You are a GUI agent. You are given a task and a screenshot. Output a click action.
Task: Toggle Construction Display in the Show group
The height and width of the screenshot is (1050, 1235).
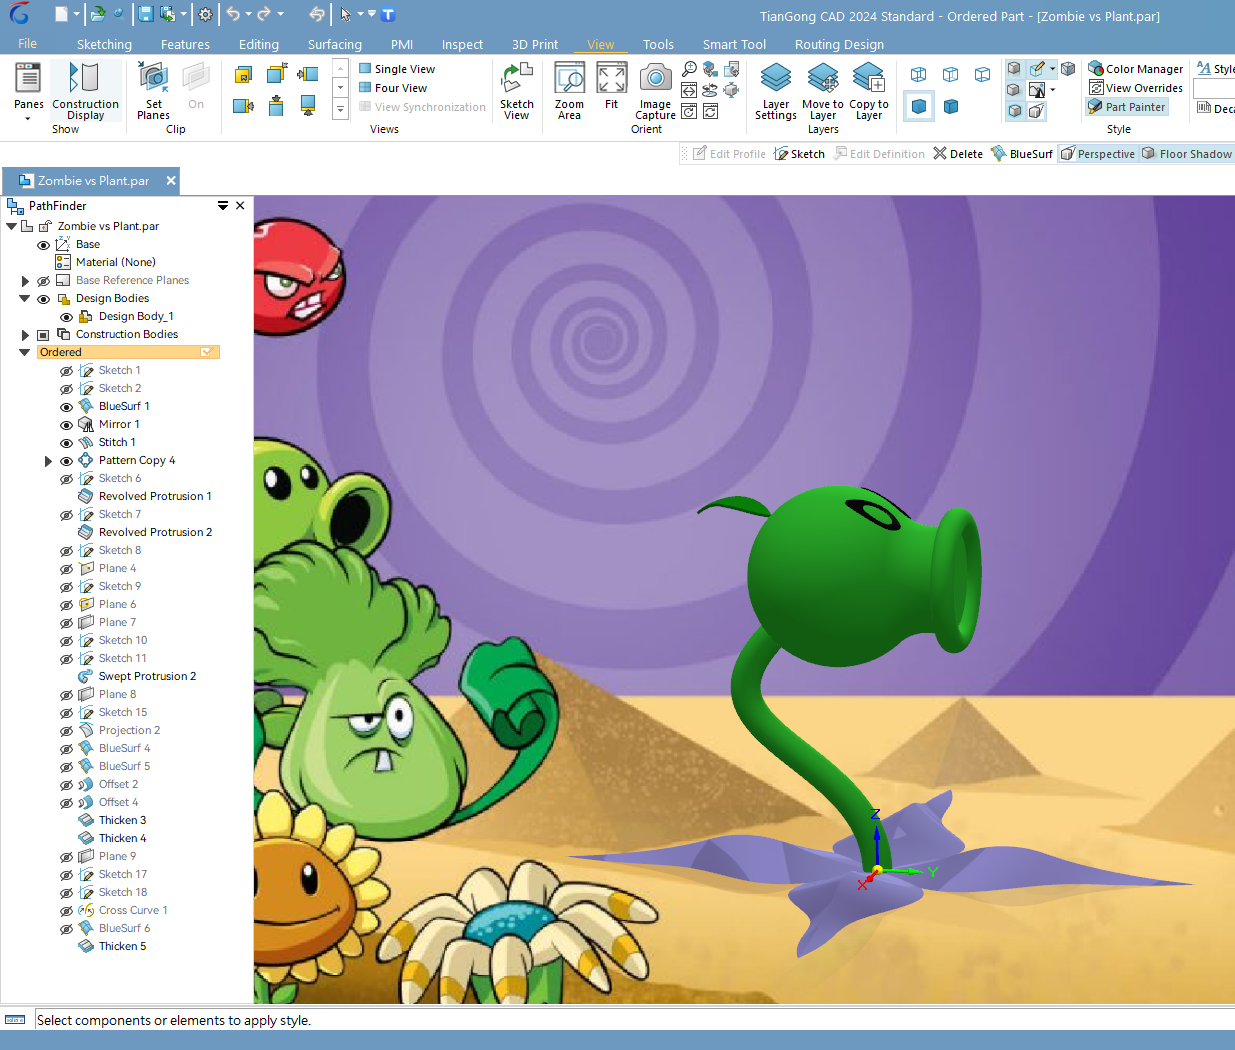pyautogui.click(x=85, y=92)
